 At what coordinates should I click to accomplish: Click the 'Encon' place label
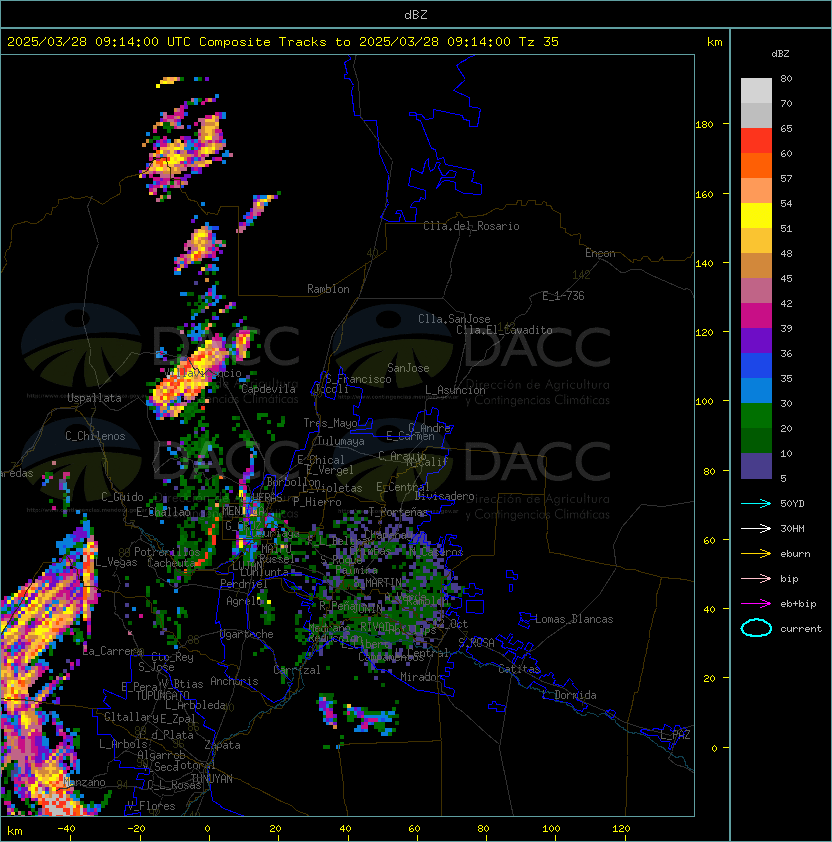pyautogui.click(x=600, y=253)
